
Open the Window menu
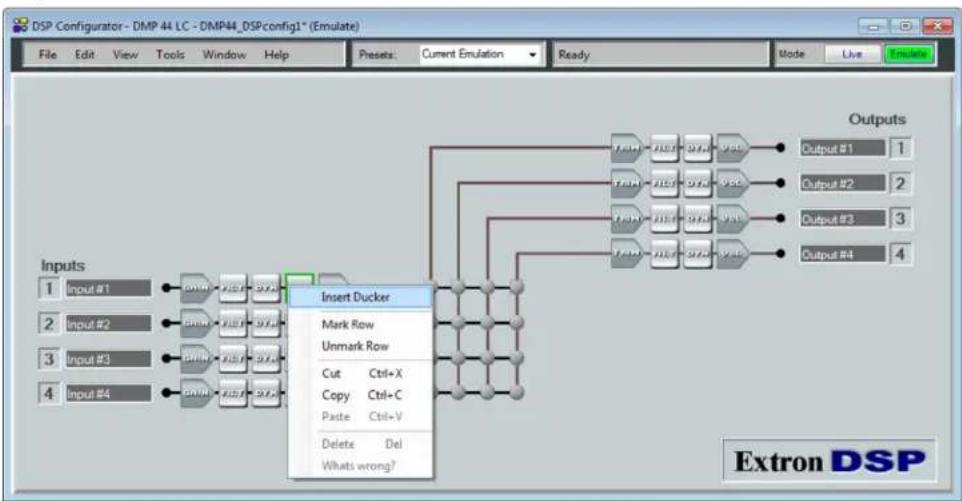coord(224,55)
